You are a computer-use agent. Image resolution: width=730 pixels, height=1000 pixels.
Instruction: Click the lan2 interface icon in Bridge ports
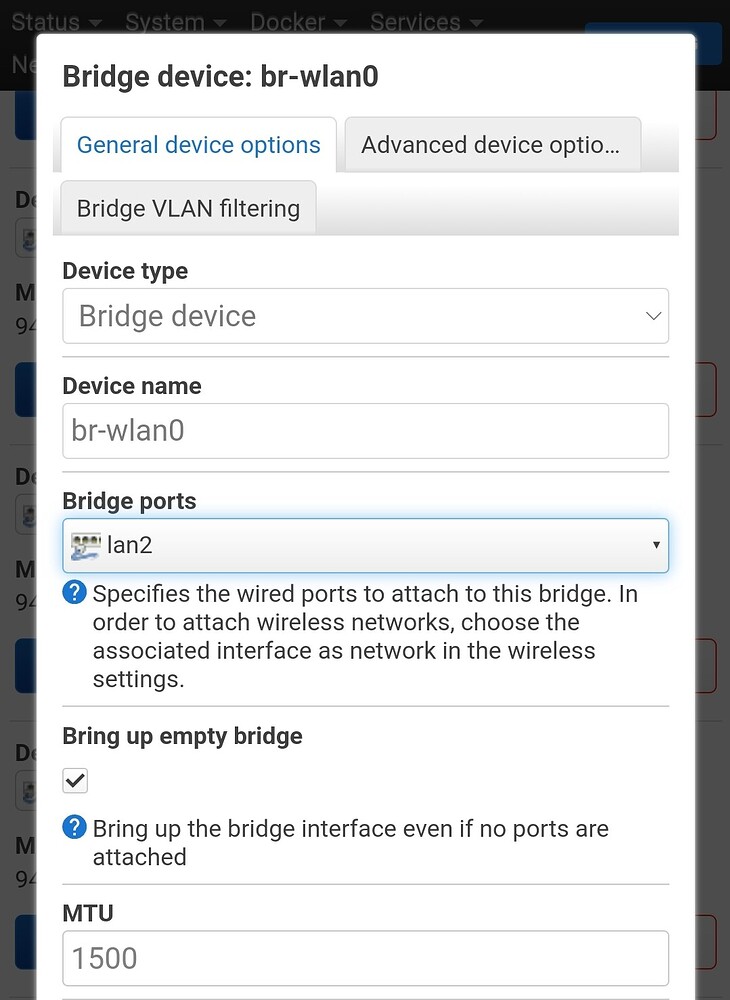pyautogui.click(x=88, y=544)
